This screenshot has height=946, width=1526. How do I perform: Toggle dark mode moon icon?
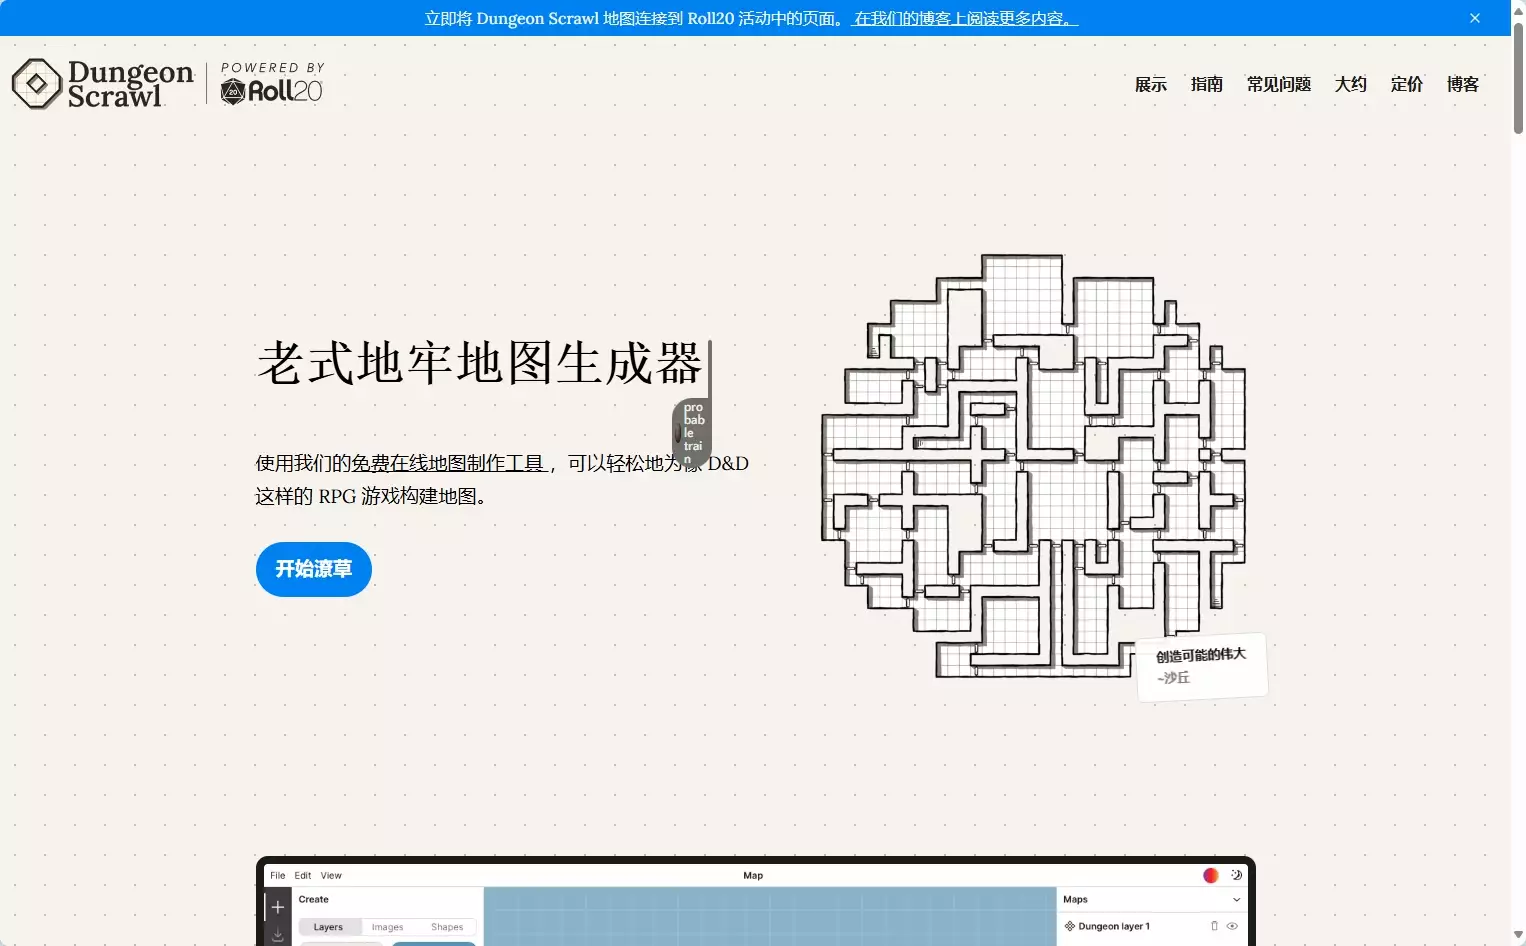[x=1237, y=875]
